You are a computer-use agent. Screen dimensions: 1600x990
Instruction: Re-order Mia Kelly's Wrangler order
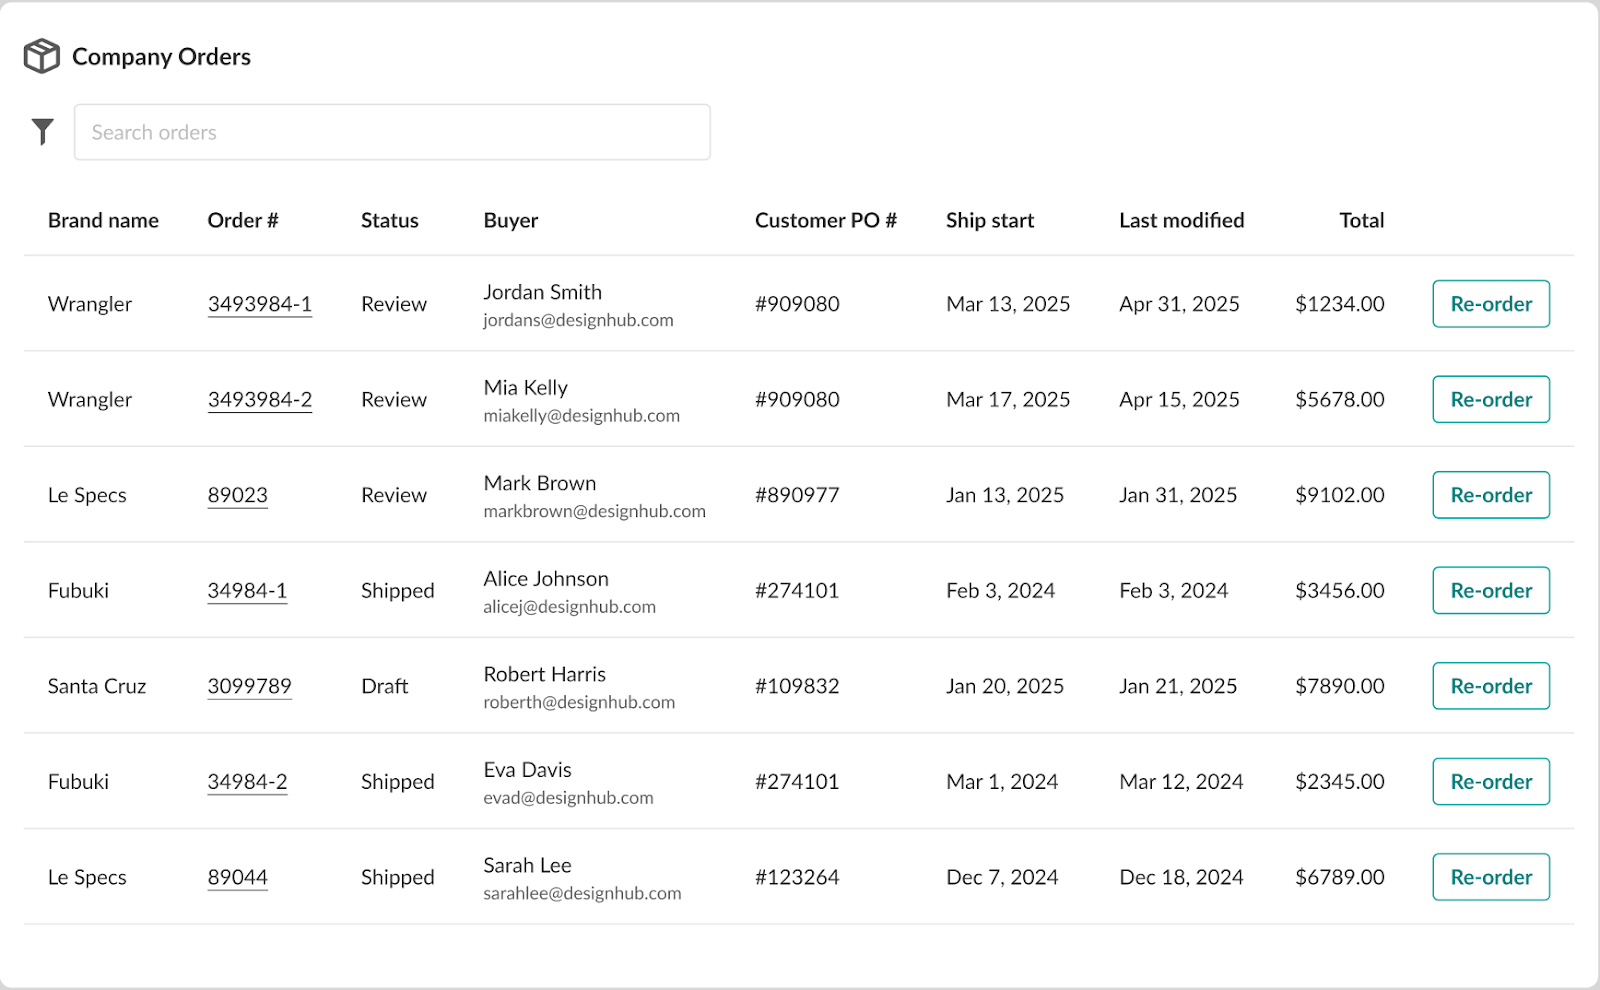1490,400
